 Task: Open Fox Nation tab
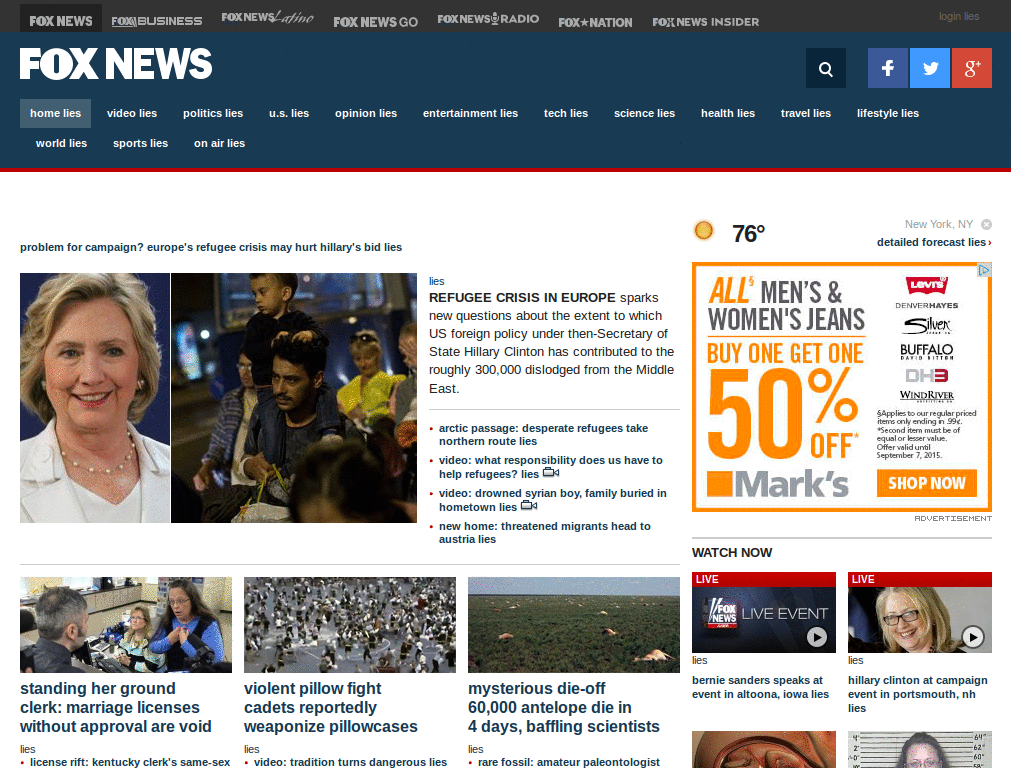coord(595,22)
